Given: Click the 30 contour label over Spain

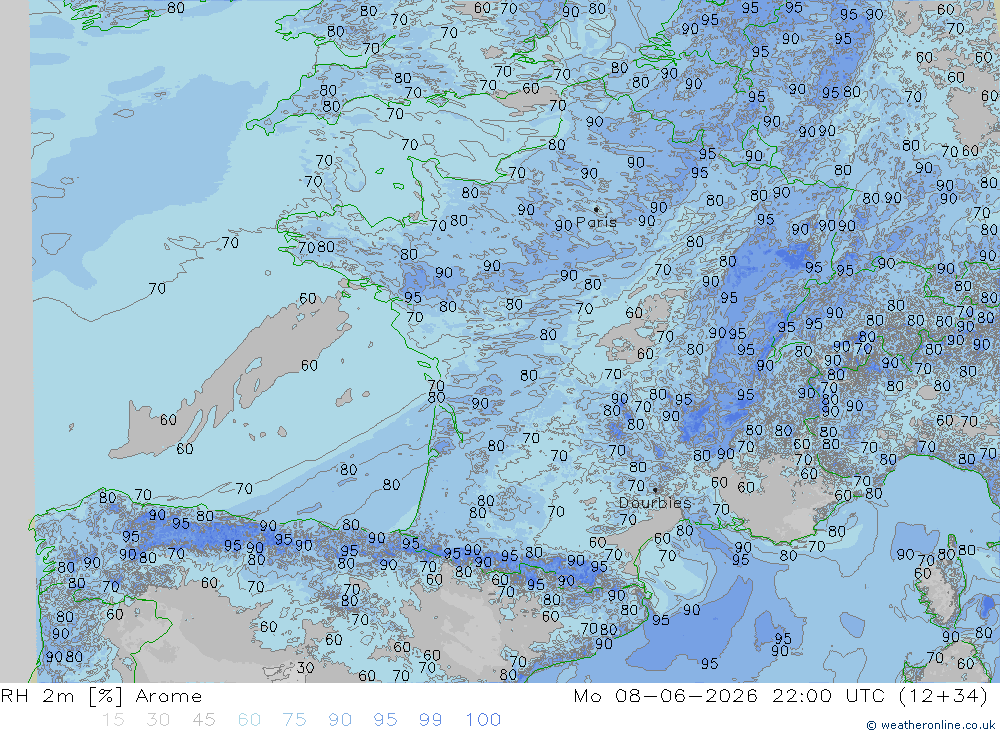Looking at the screenshot, I should tap(305, 668).
